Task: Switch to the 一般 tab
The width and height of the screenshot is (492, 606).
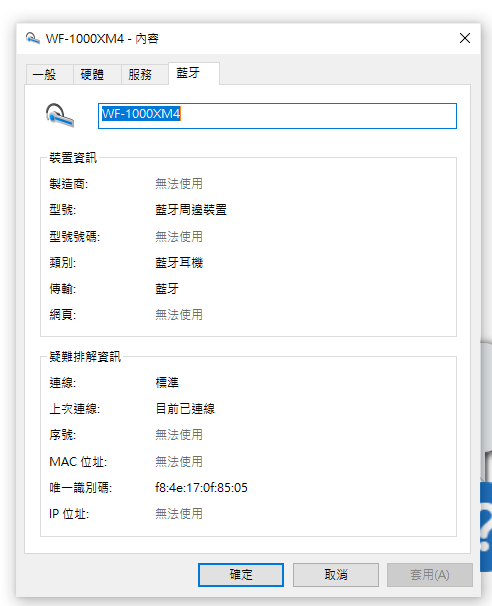Action: pyautogui.click(x=49, y=74)
